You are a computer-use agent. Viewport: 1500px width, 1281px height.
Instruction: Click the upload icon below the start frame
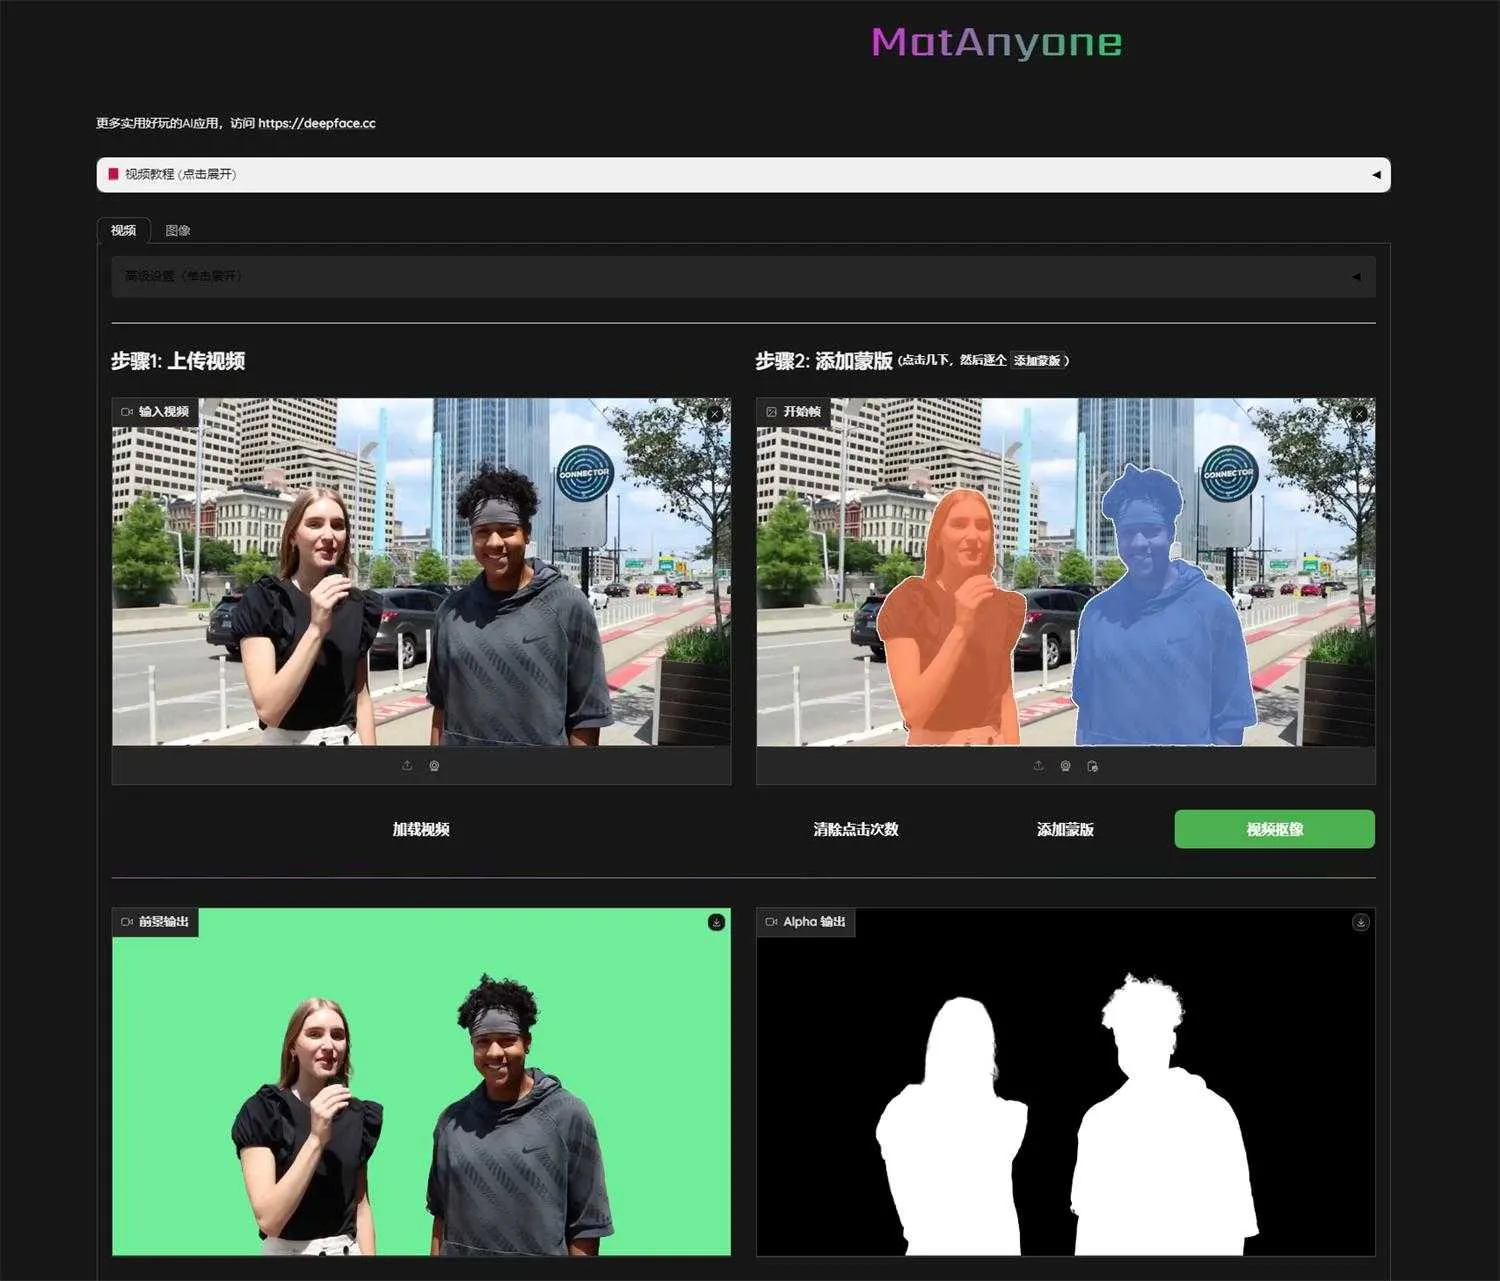coord(1039,766)
